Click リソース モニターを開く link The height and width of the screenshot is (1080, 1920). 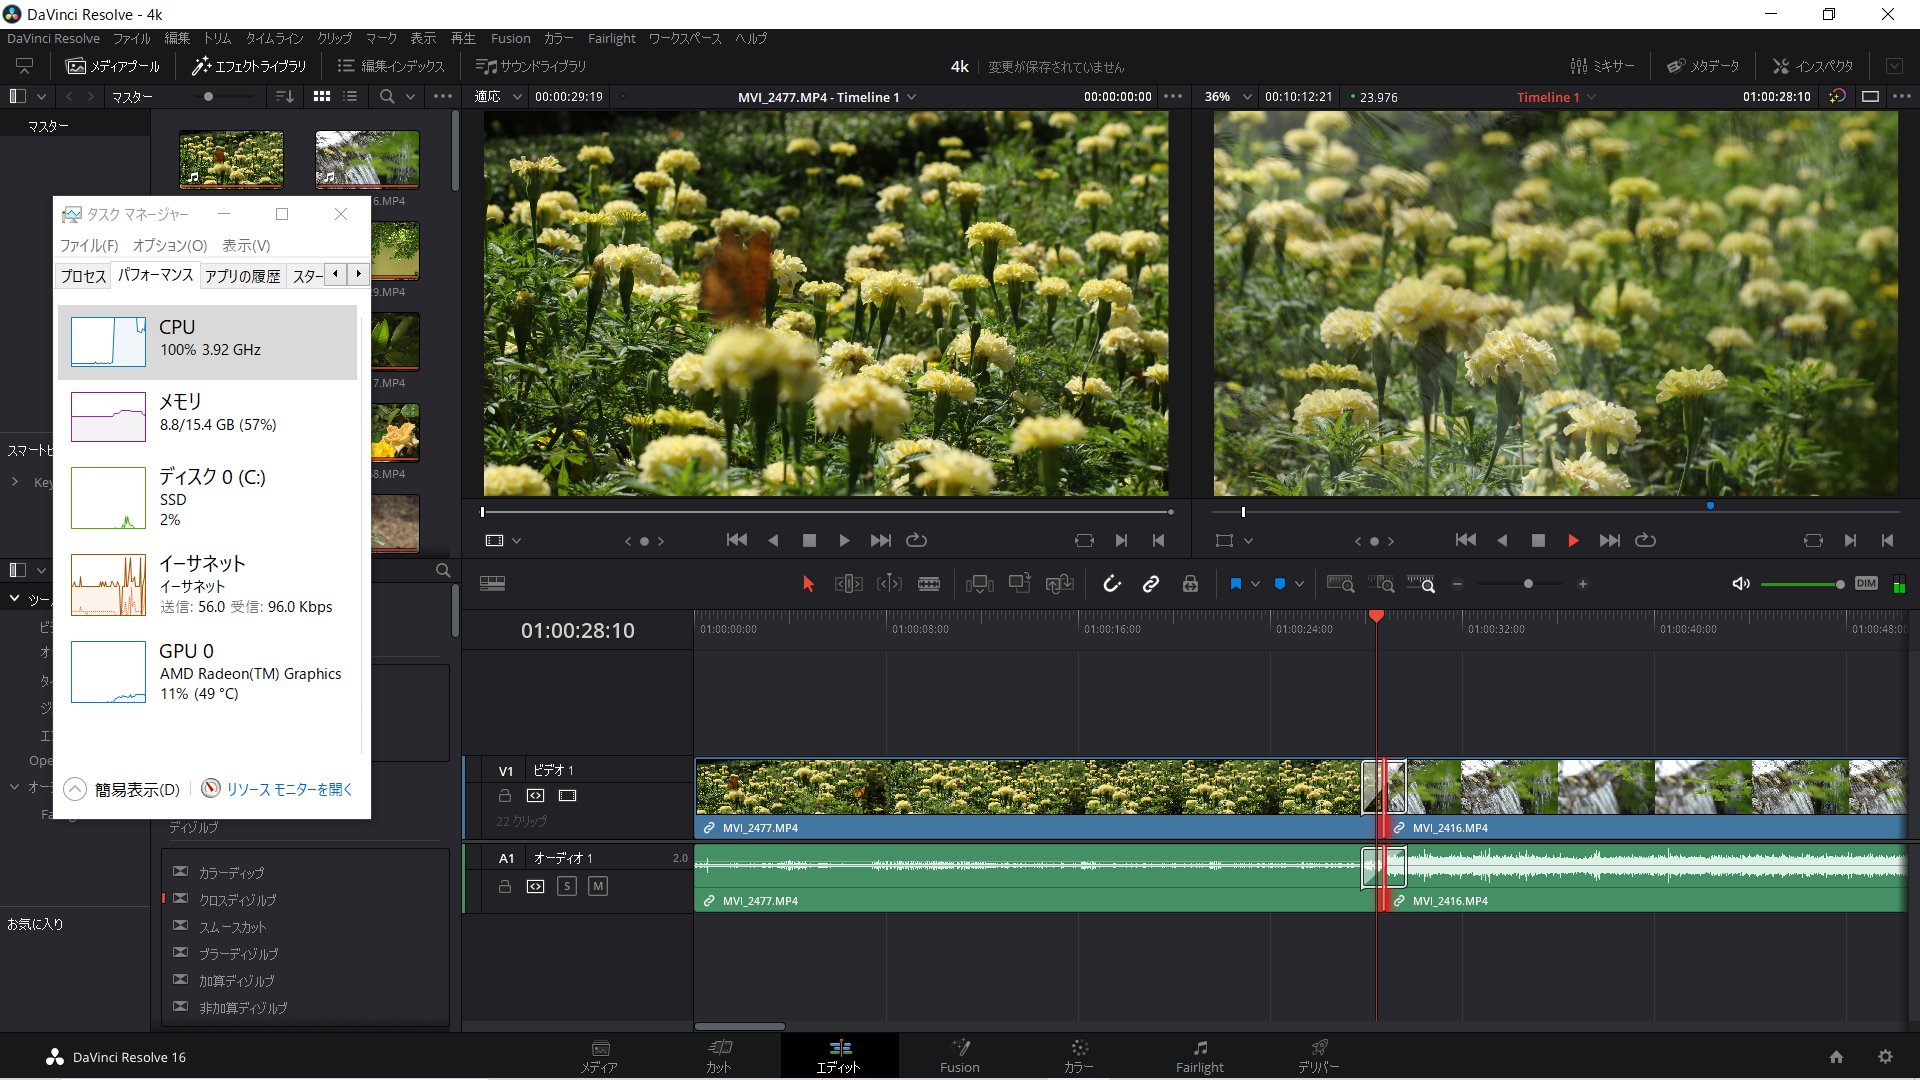click(x=289, y=789)
